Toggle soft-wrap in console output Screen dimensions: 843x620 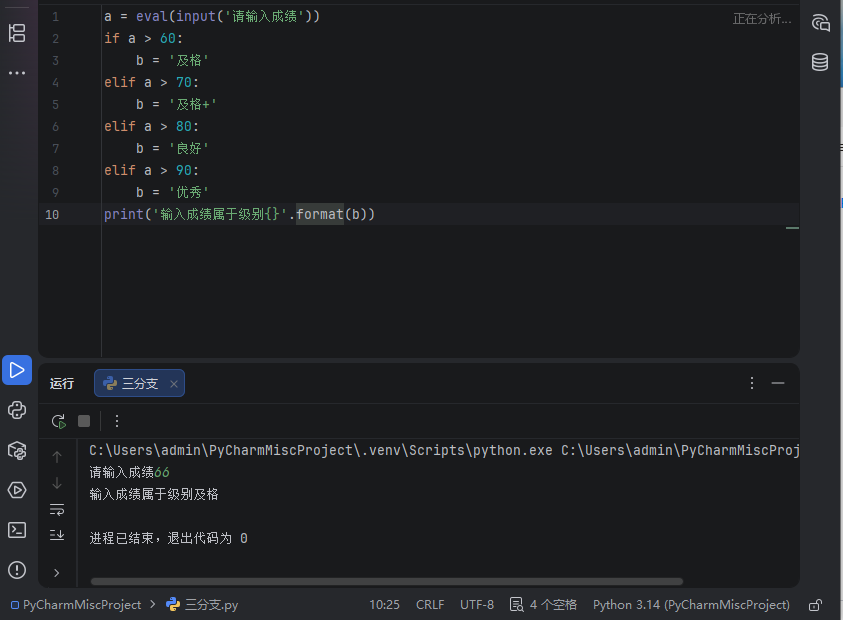coord(57,509)
